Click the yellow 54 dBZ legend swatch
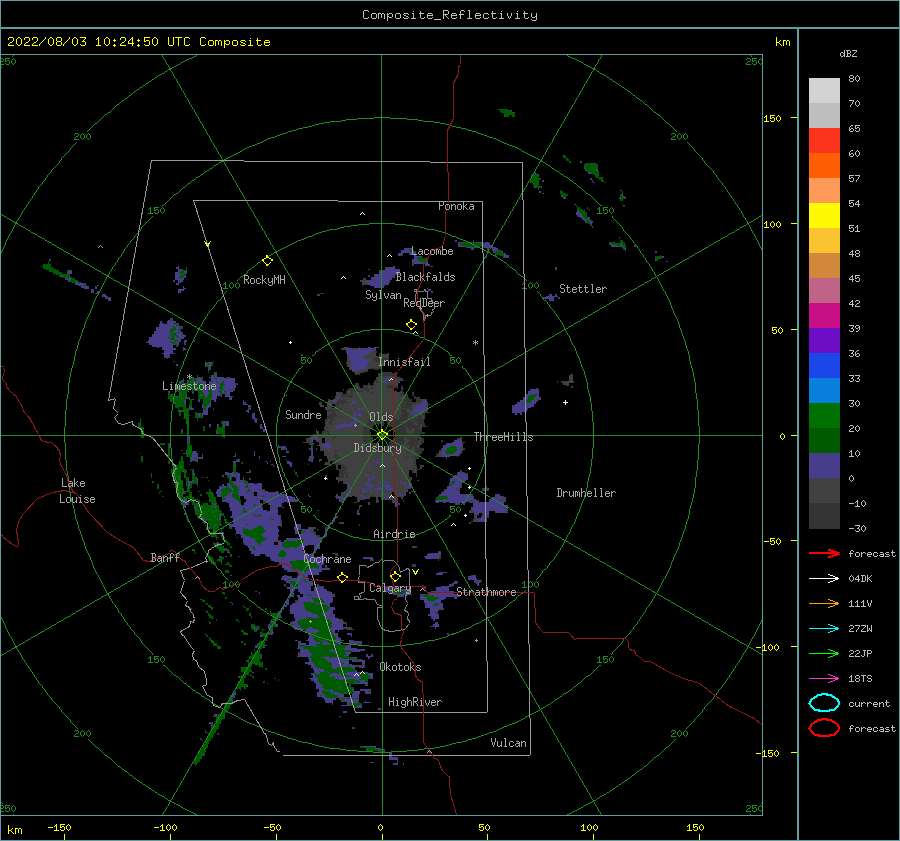The image size is (900, 841). coord(824,215)
